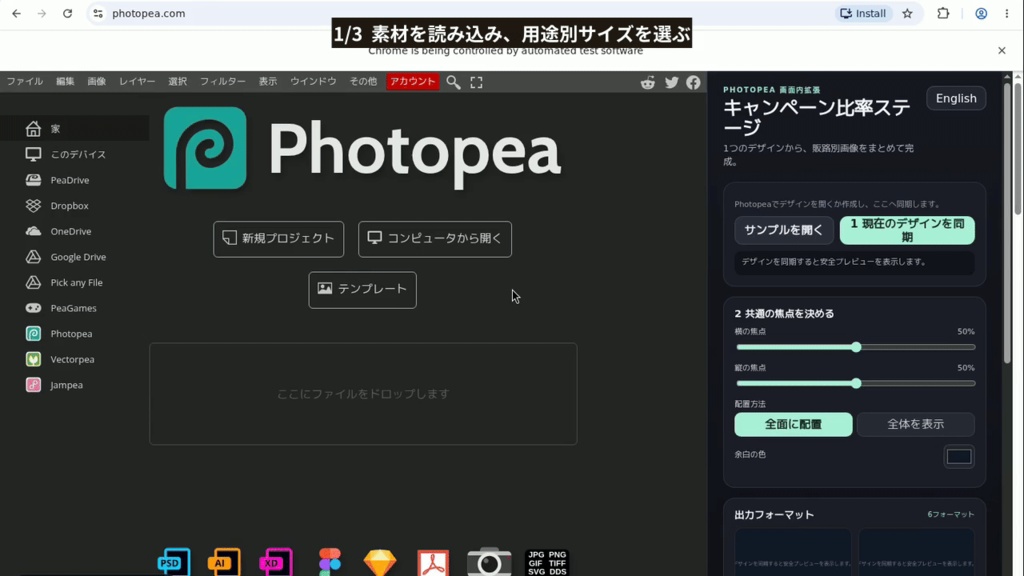Adjust the 横の焦点 slider

pyautogui.click(x=855, y=347)
